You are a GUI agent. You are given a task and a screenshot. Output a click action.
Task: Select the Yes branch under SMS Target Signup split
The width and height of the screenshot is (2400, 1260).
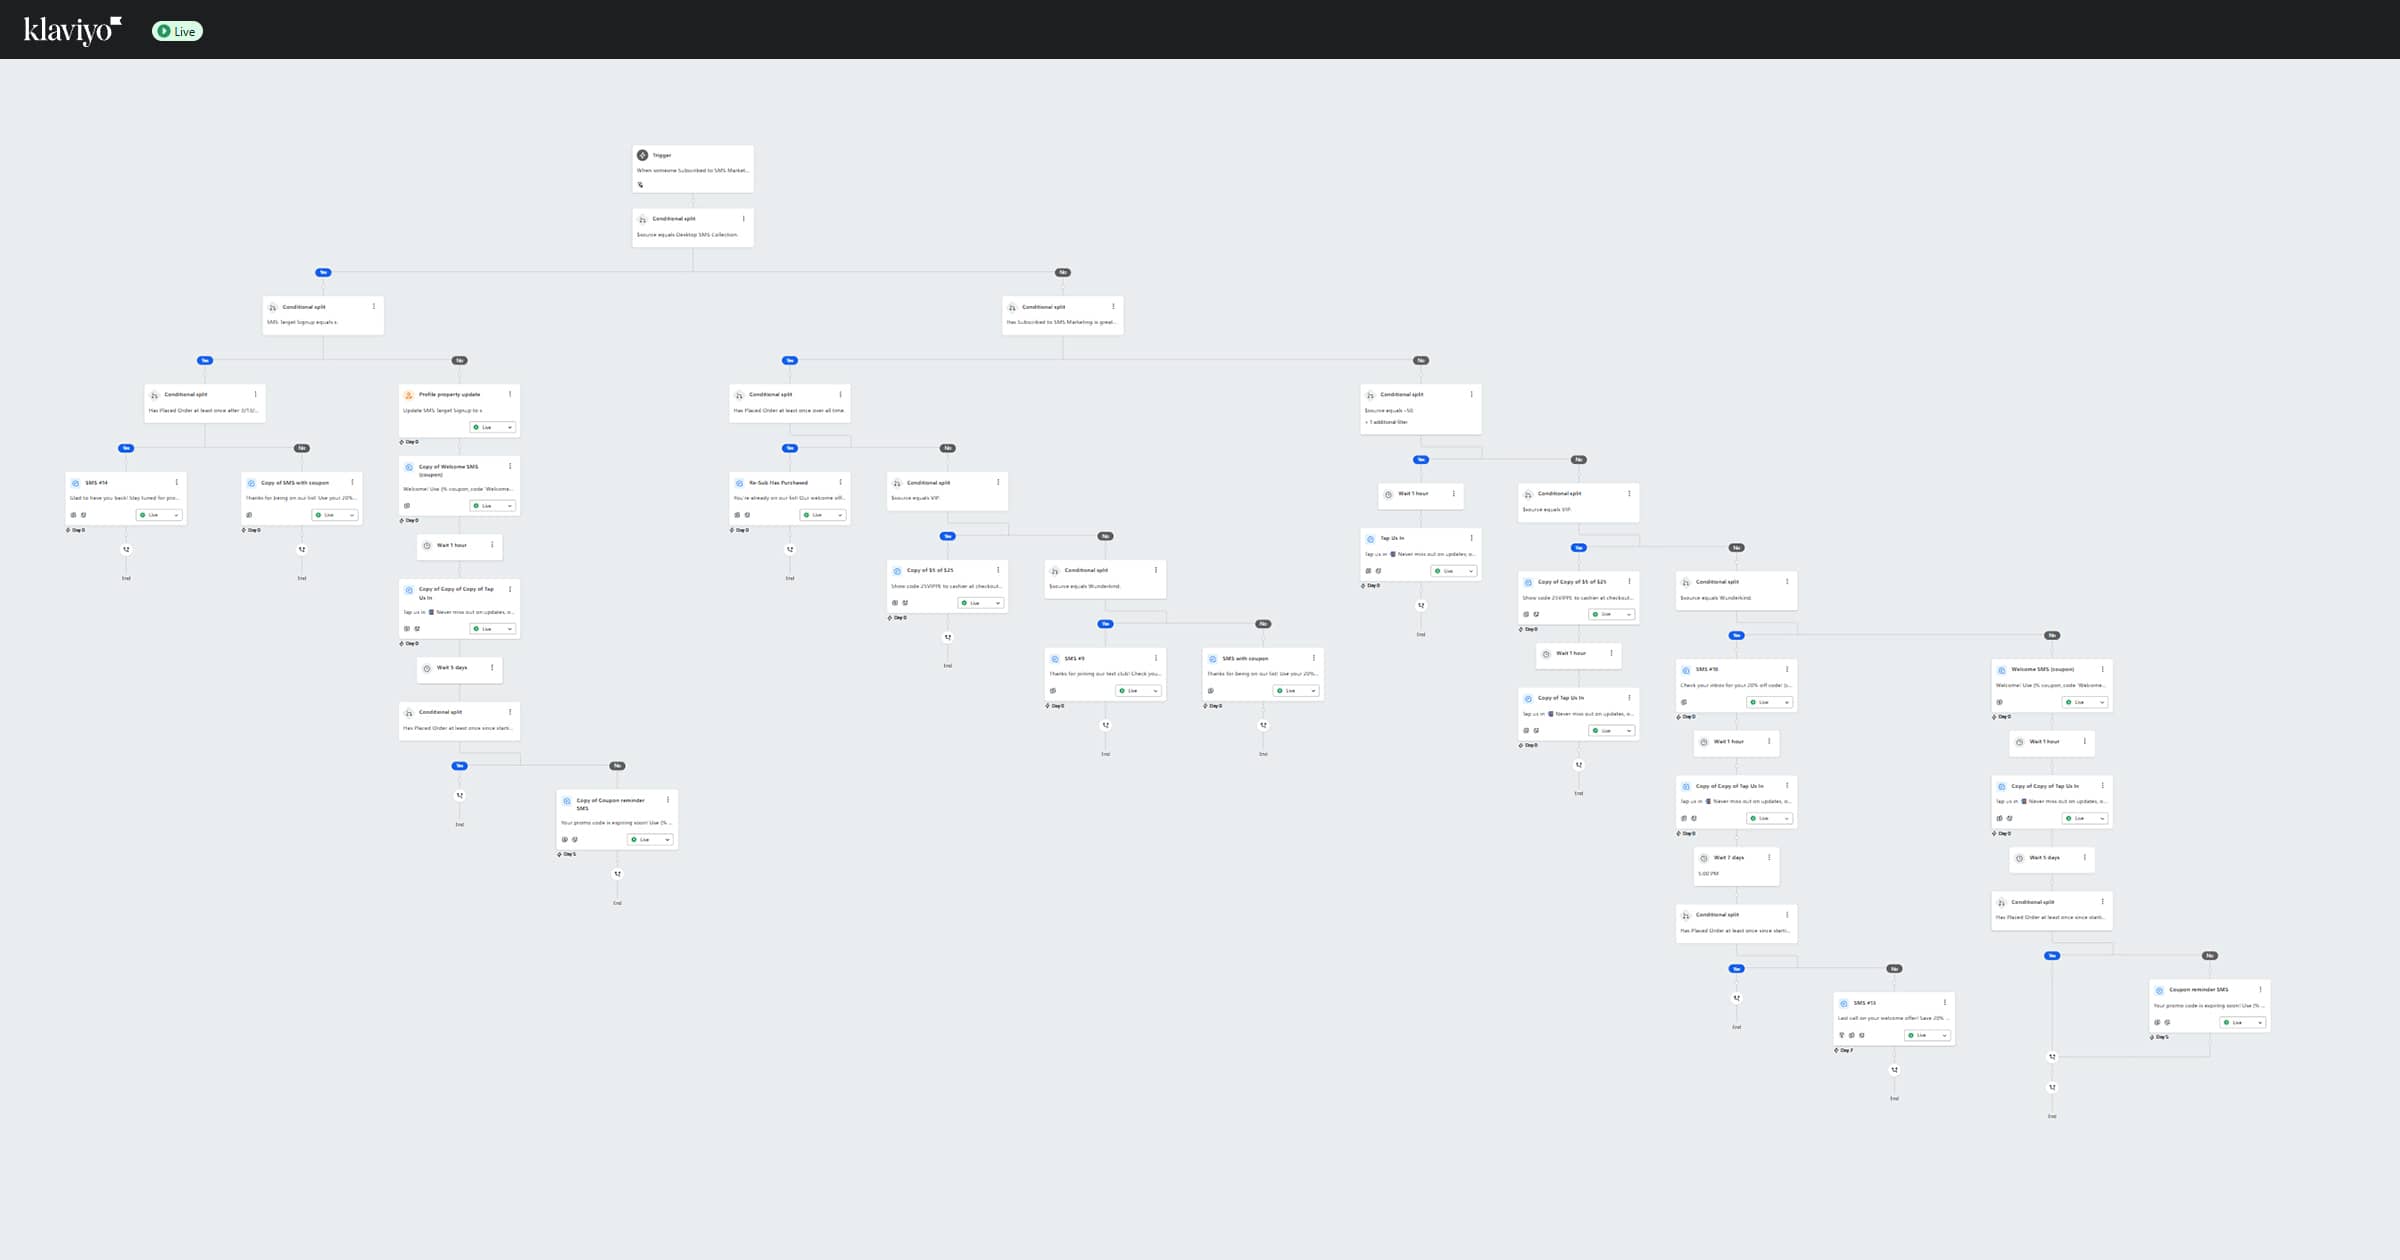tap(204, 360)
